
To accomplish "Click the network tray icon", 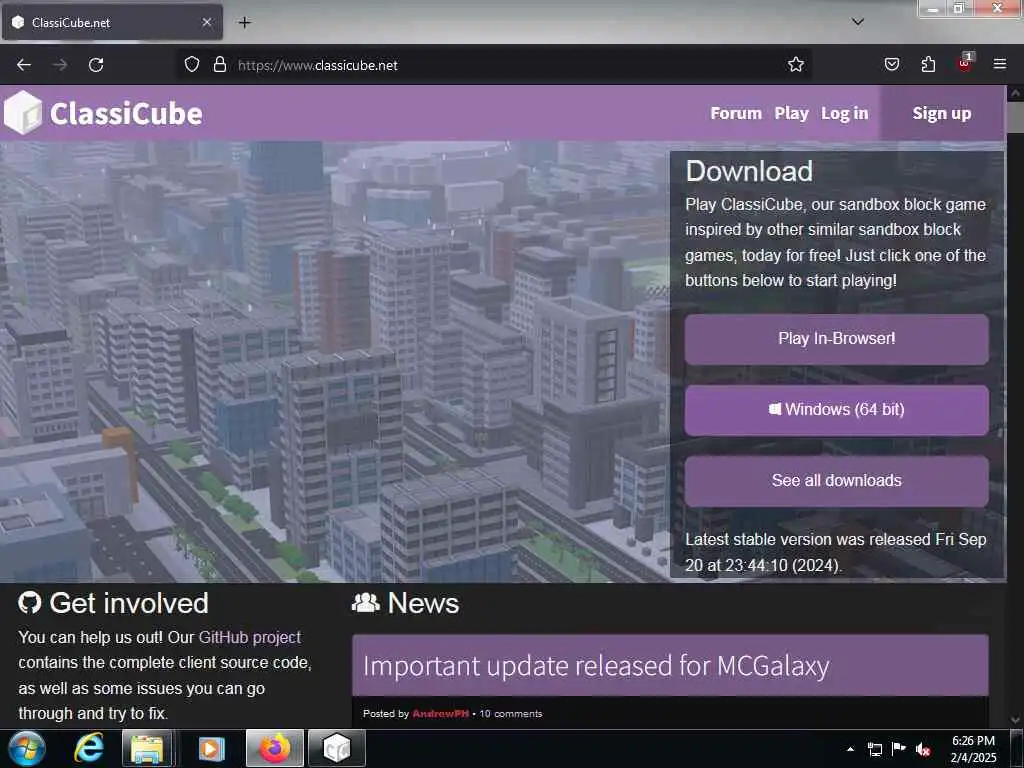I will tap(875, 749).
